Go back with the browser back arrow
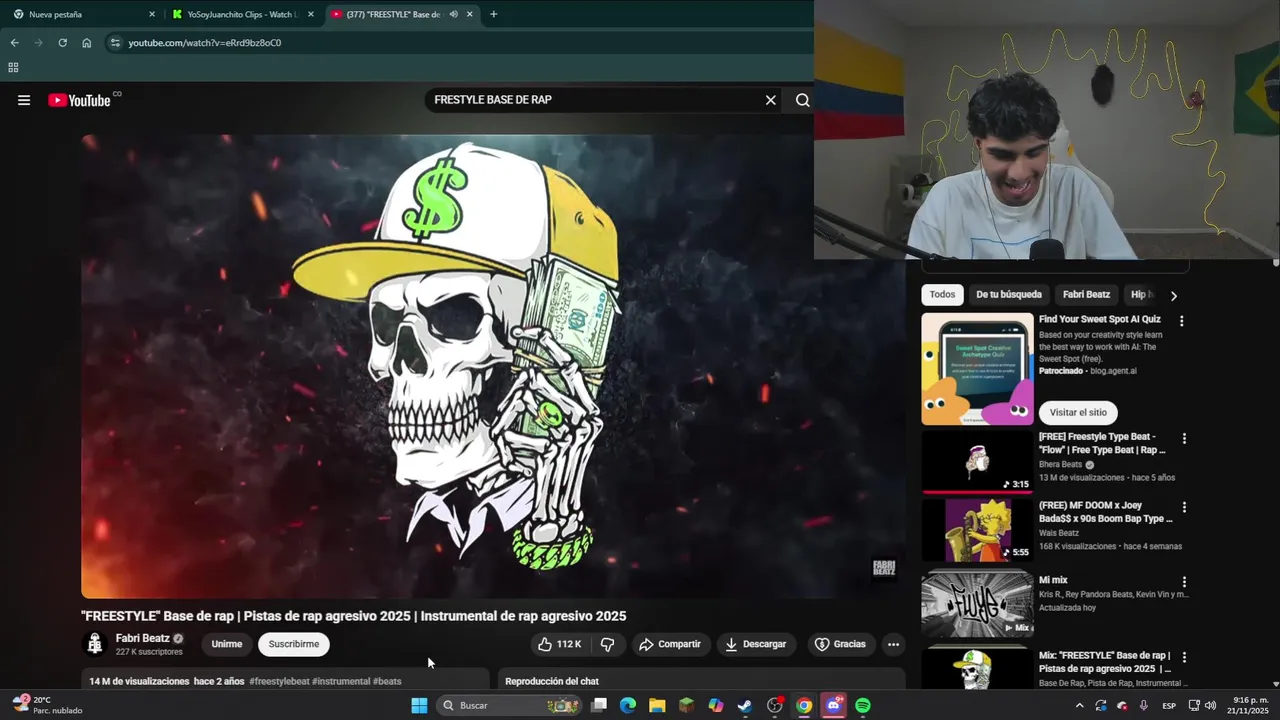The height and width of the screenshot is (720, 1280). point(14,43)
